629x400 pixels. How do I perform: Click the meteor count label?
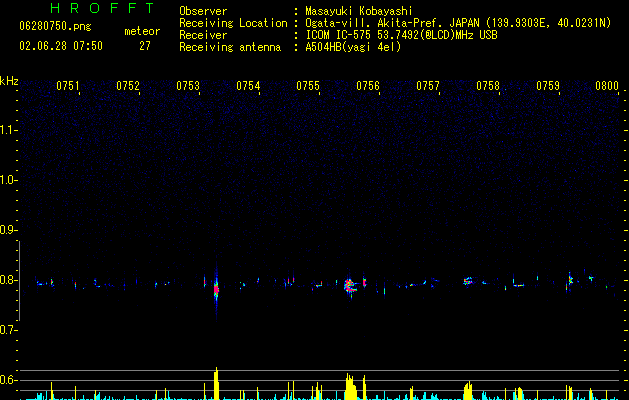tap(142, 31)
